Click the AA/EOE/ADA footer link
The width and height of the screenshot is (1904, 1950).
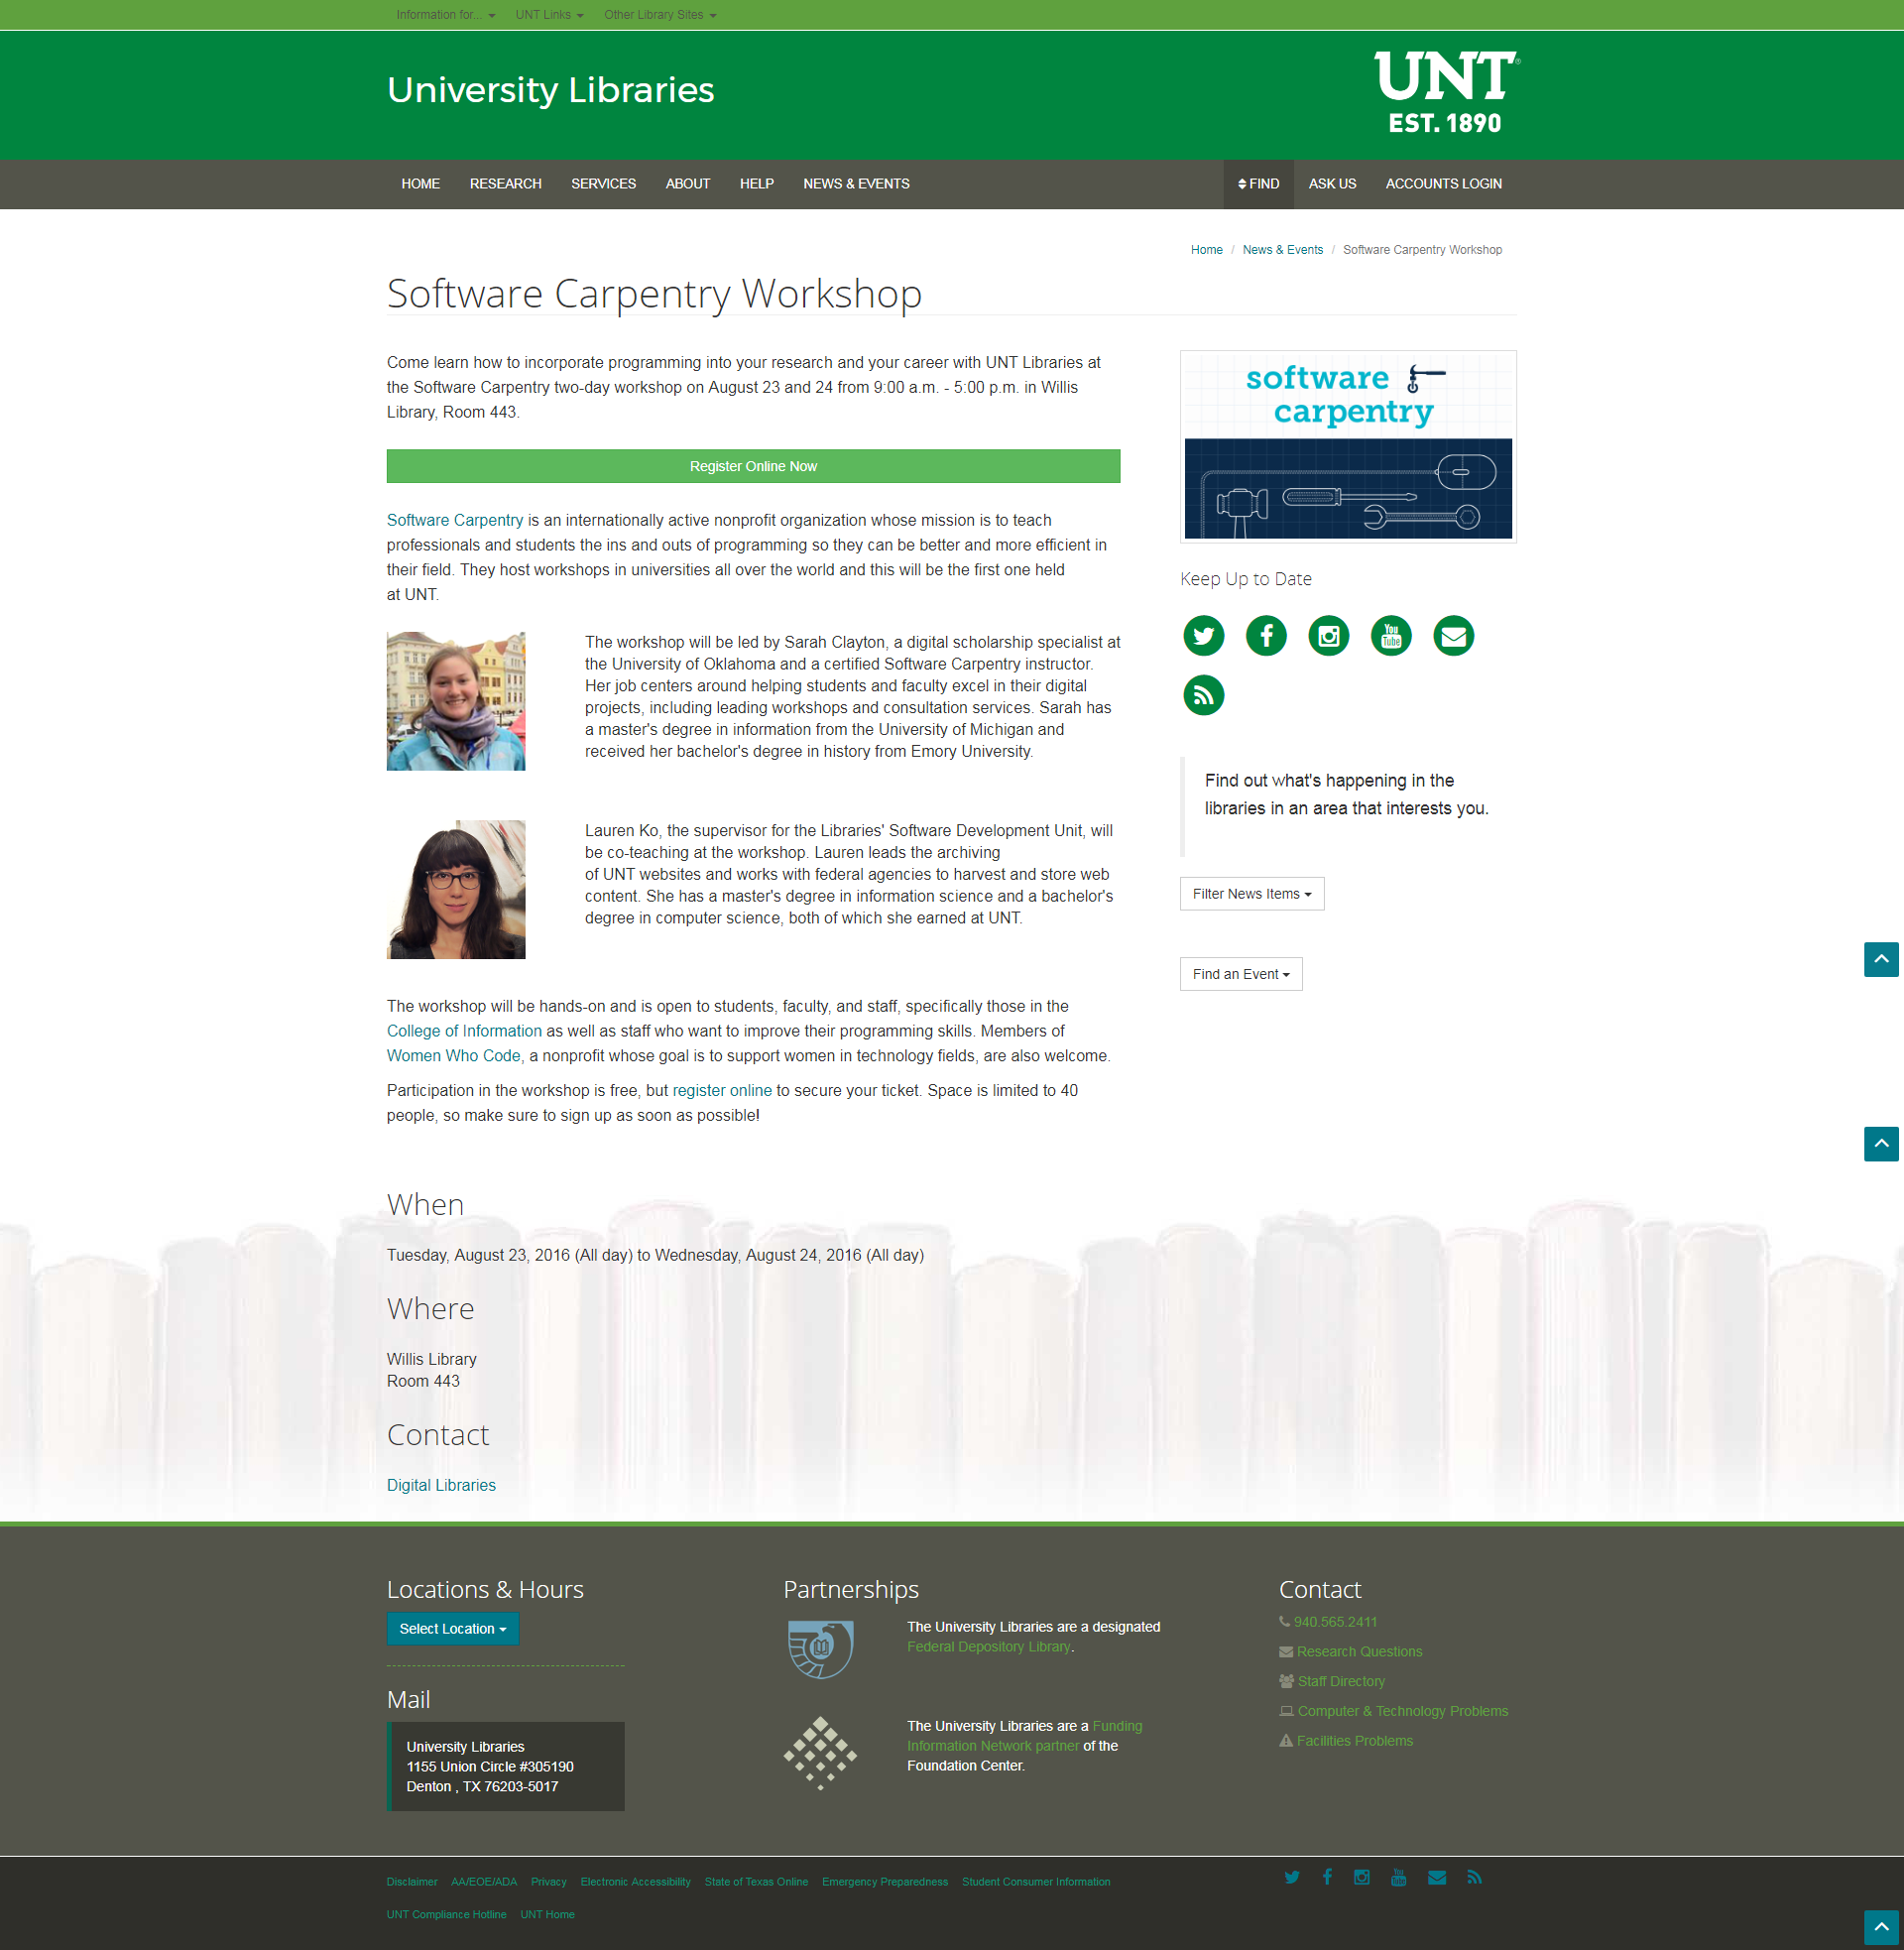click(x=484, y=1882)
